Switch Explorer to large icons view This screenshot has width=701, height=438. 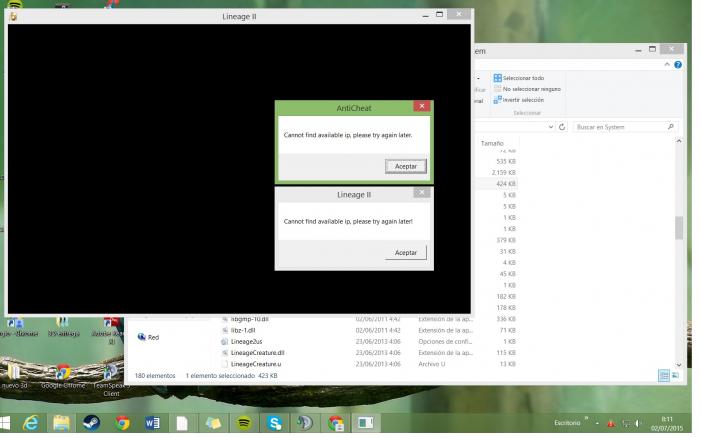pos(676,375)
